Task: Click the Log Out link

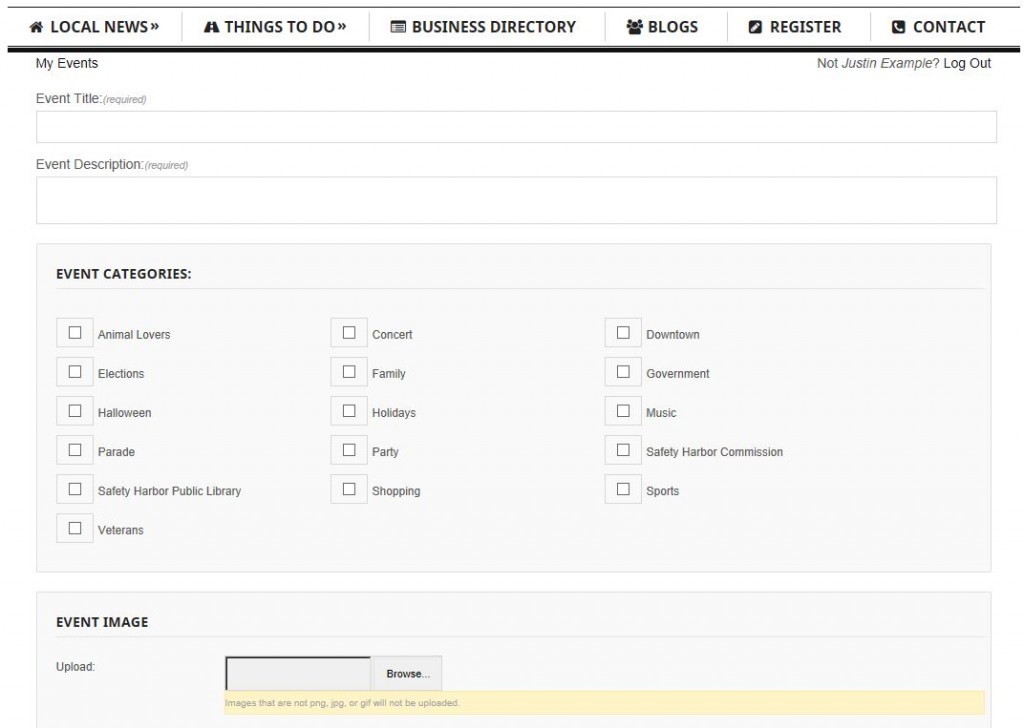Action: pos(966,63)
